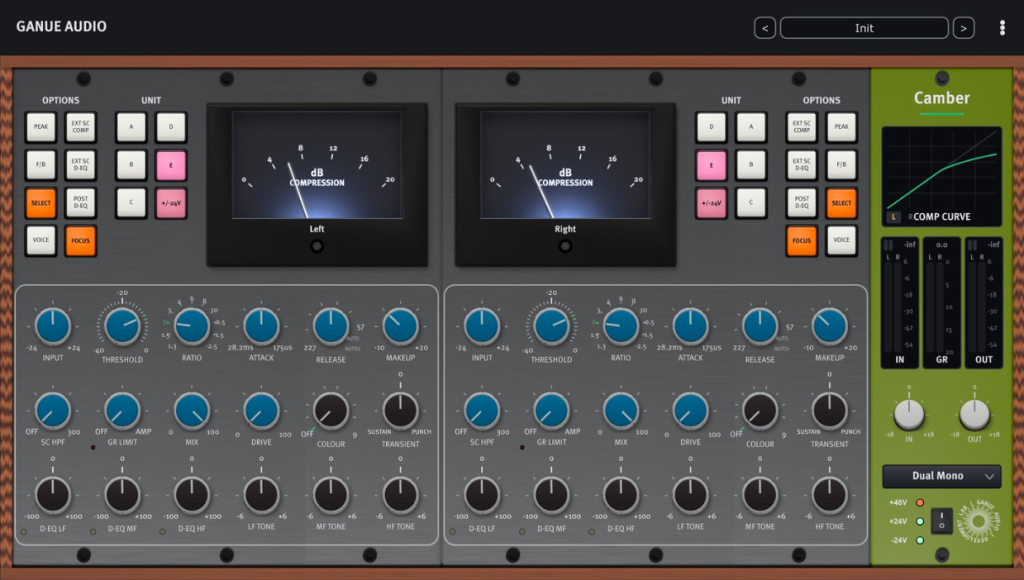The height and width of the screenshot is (580, 1024).
Task: Disable FOCUS option on the left channel
Action: 80,240
